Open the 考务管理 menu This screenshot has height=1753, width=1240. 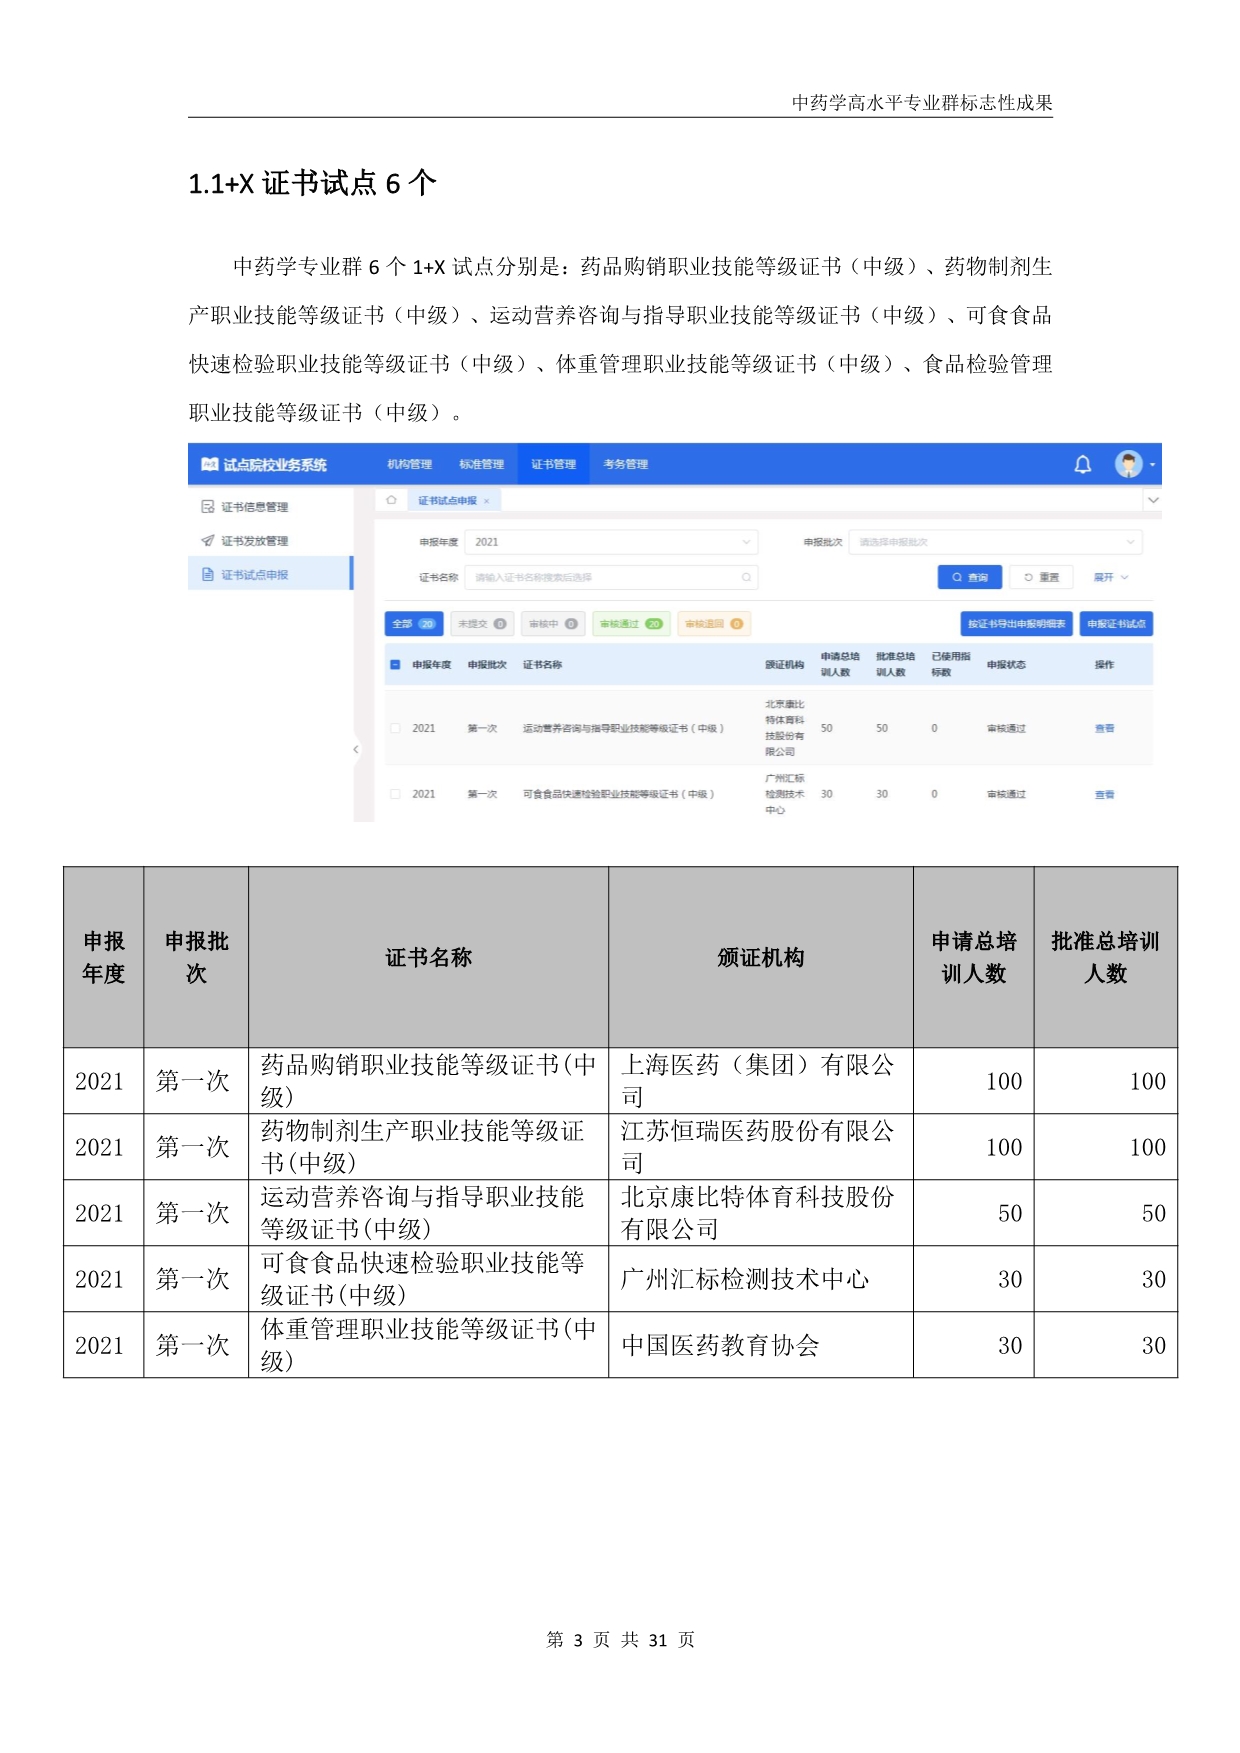click(x=626, y=465)
